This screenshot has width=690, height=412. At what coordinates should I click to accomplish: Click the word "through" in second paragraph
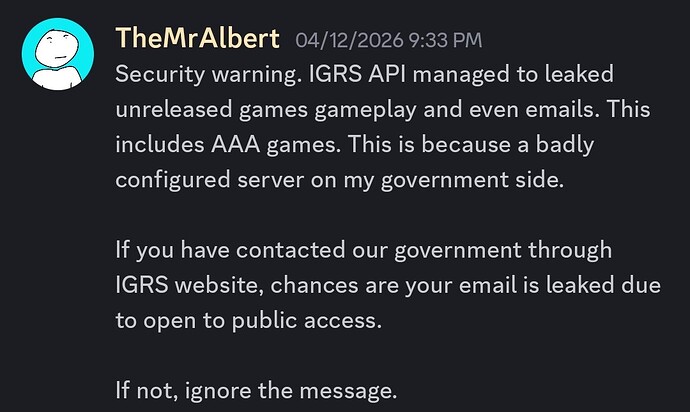click(x=570, y=250)
